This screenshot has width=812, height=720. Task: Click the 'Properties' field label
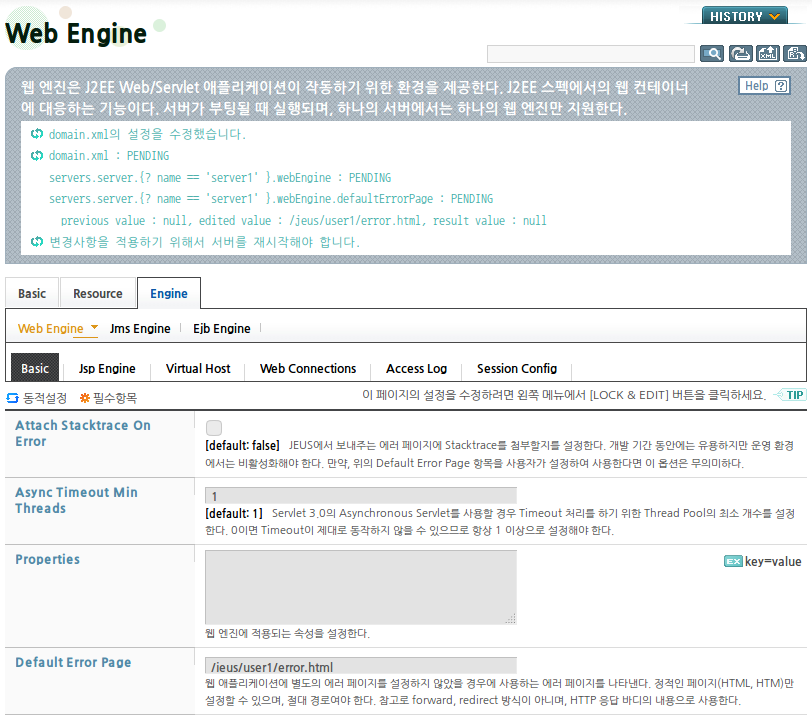tap(48, 559)
